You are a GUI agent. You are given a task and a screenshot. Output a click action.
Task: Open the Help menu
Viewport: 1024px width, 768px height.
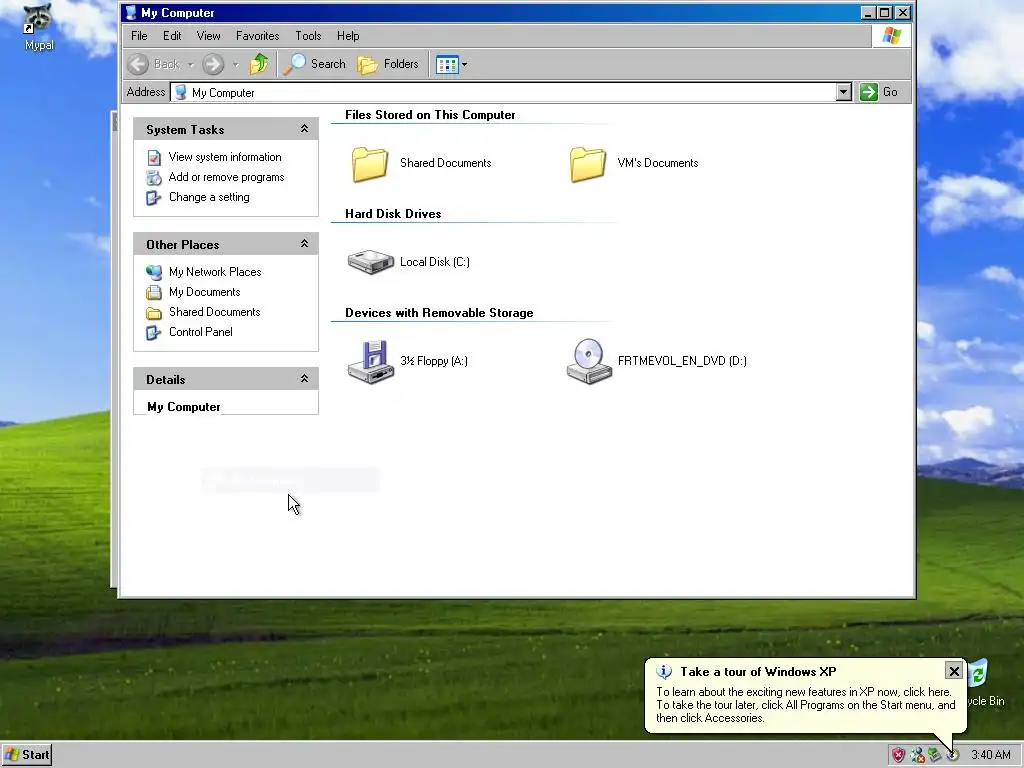point(348,36)
